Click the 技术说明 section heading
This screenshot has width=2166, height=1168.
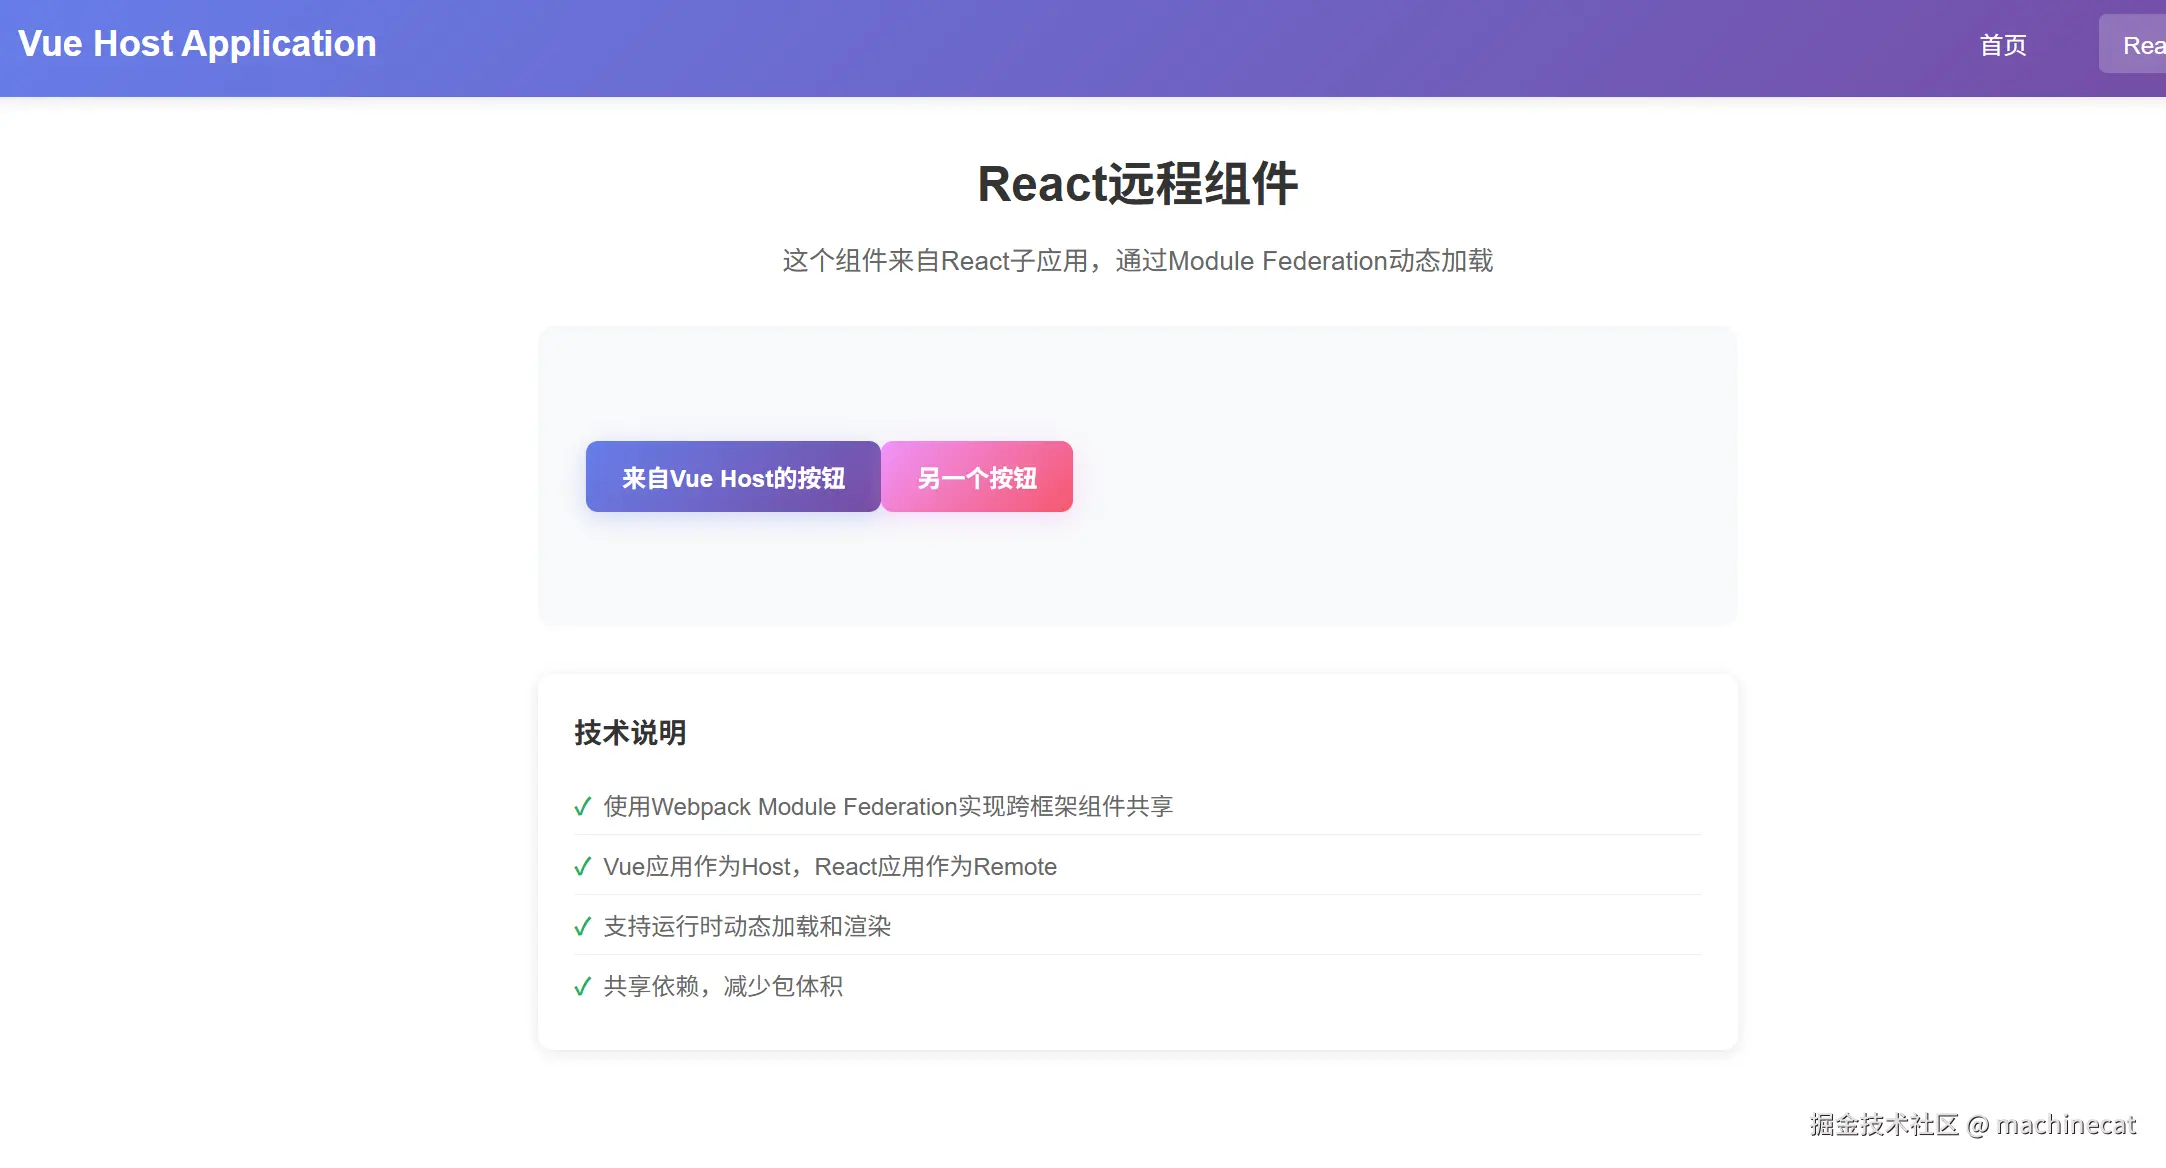tap(630, 733)
